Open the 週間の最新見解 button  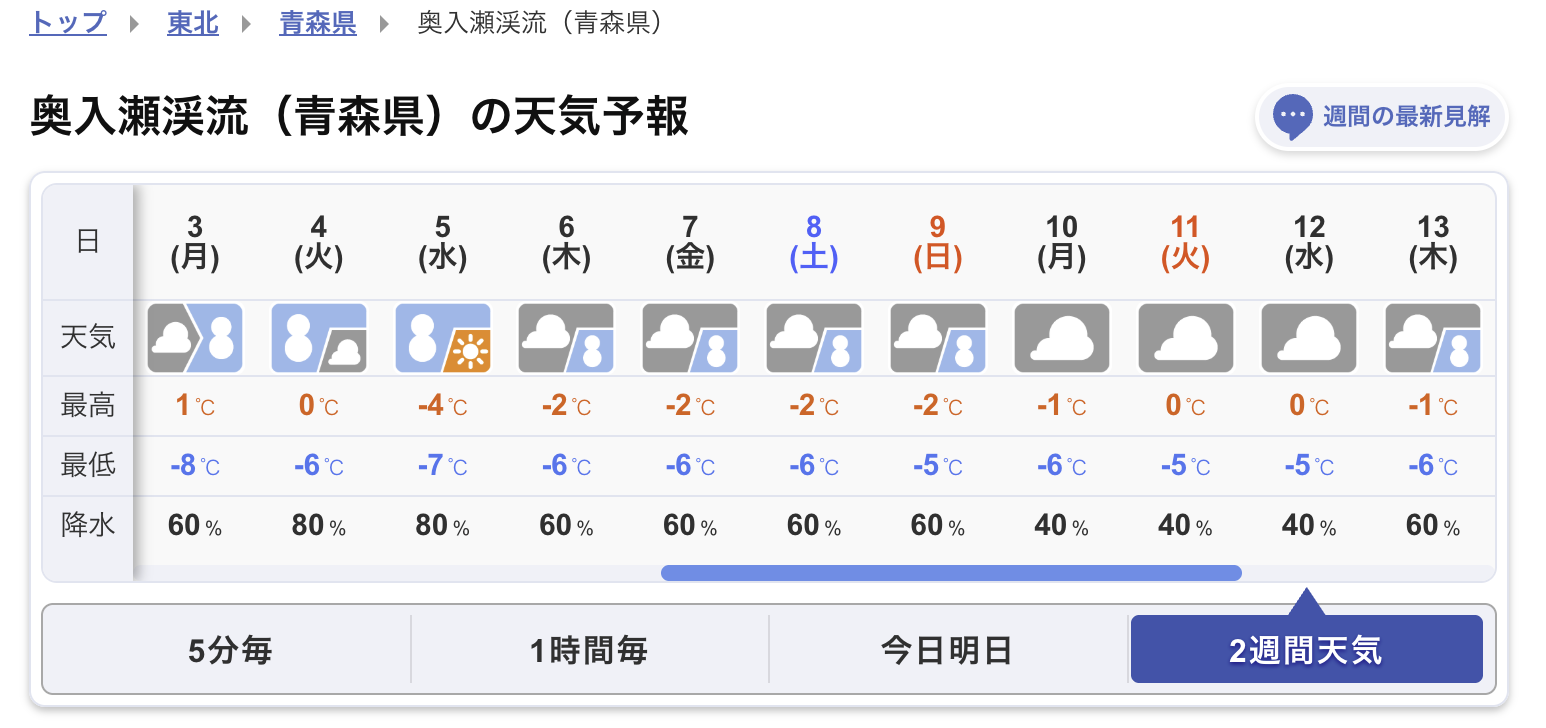1381,118
